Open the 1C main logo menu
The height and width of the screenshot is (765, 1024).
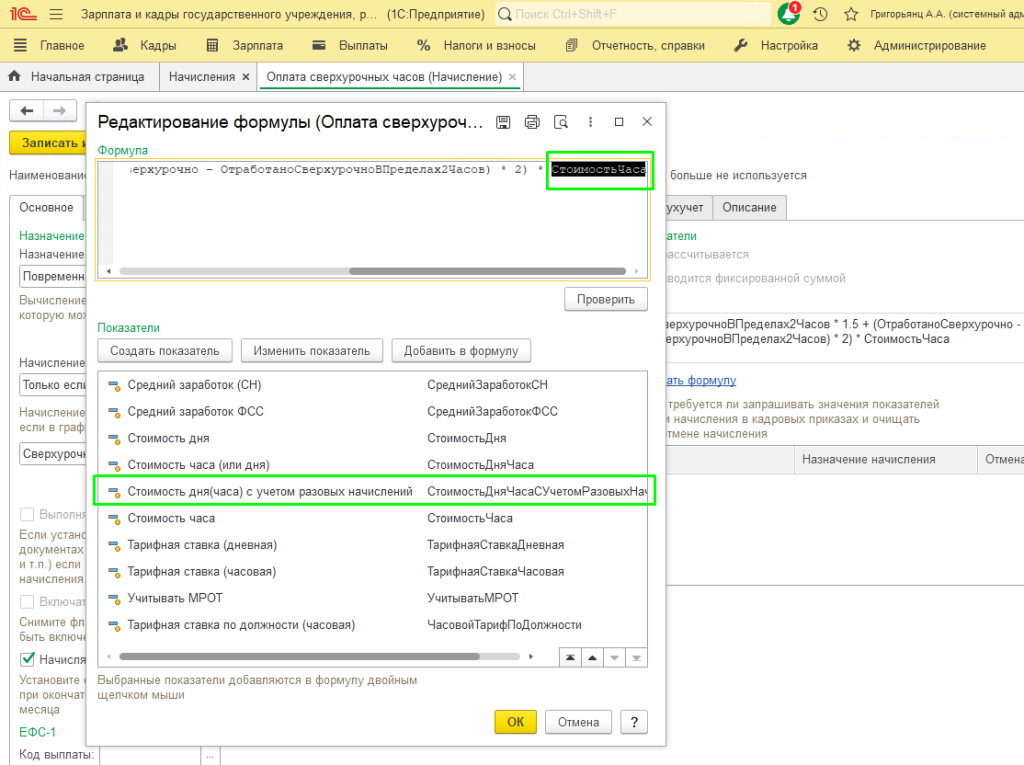(x=24, y=14)
